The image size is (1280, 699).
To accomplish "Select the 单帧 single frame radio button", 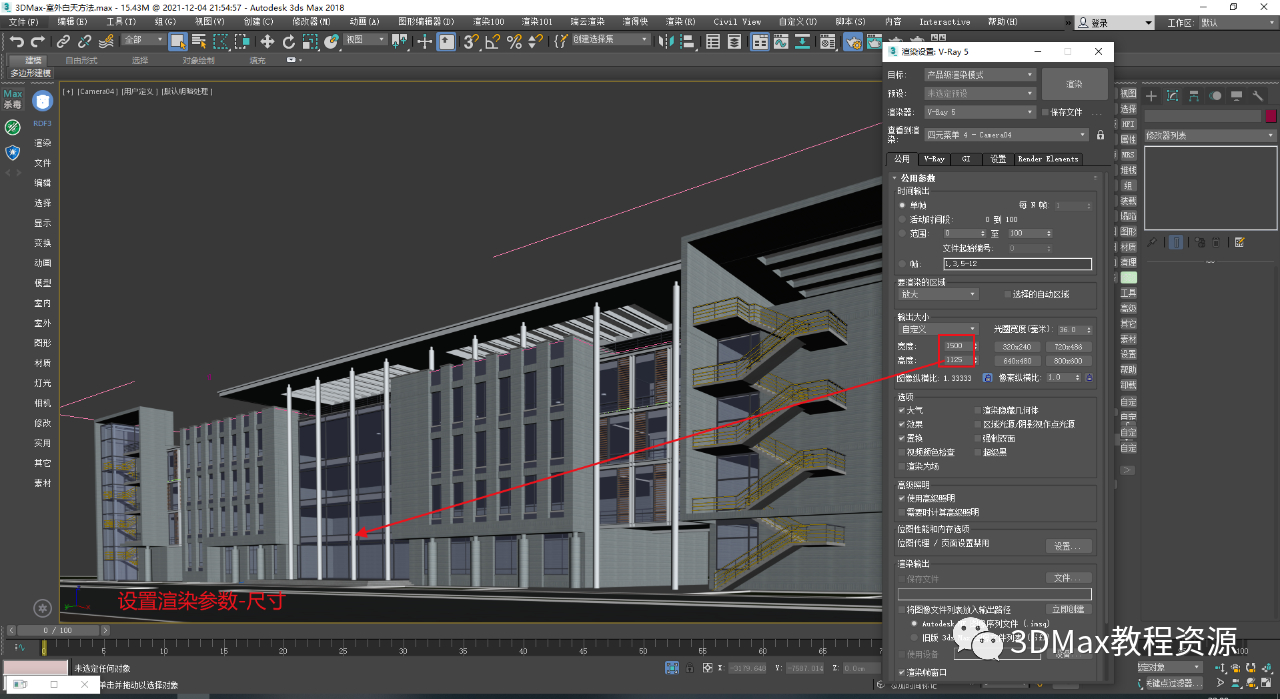I will click(x=903, y=205).
